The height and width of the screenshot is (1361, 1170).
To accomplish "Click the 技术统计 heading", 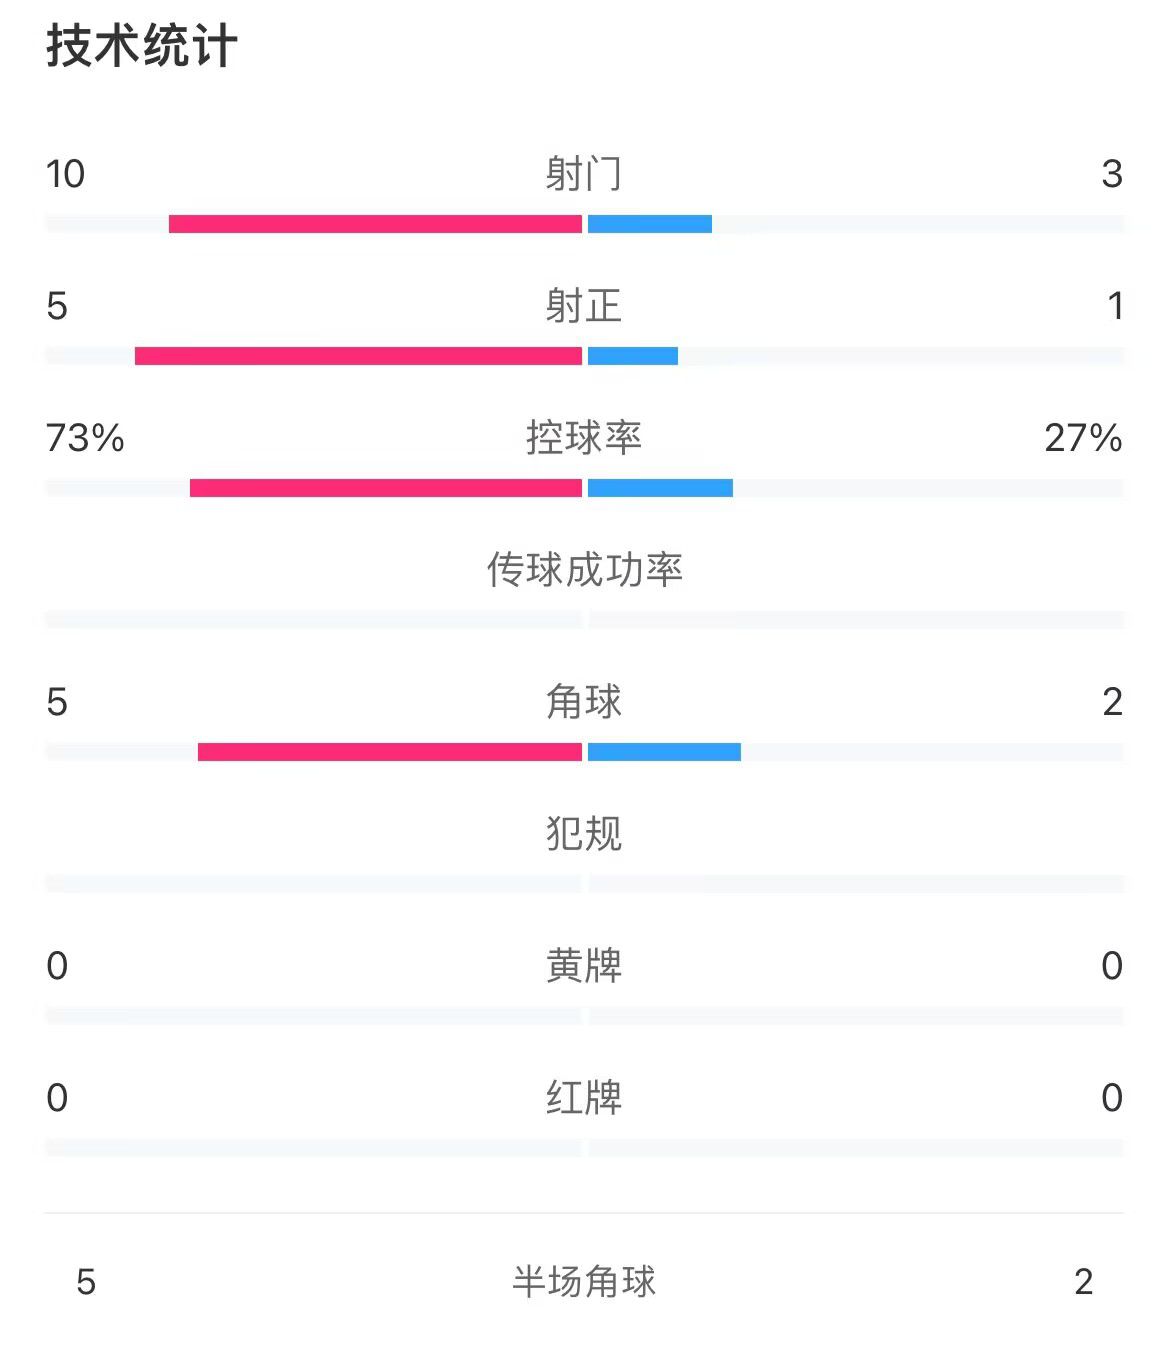I will (x=141, y=47).
